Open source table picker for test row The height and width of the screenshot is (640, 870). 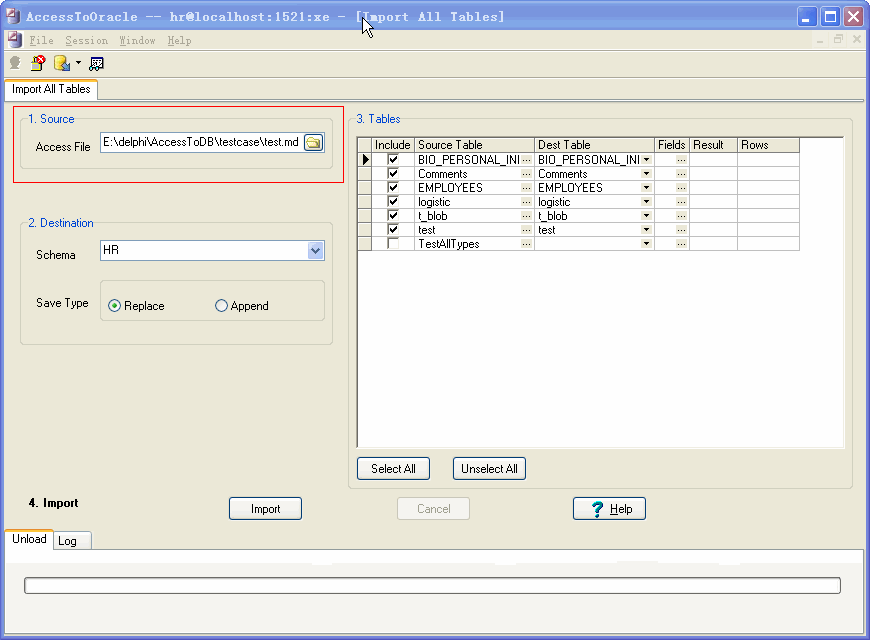point(526,230)
